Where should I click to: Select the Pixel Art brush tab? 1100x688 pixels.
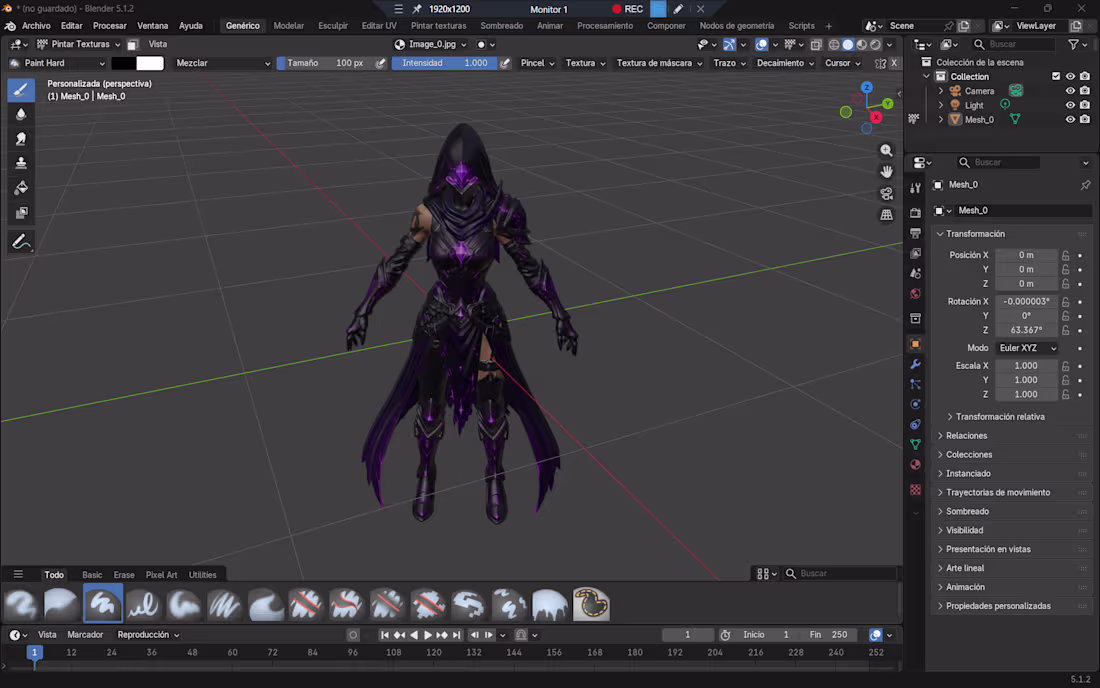coord(161,575)
